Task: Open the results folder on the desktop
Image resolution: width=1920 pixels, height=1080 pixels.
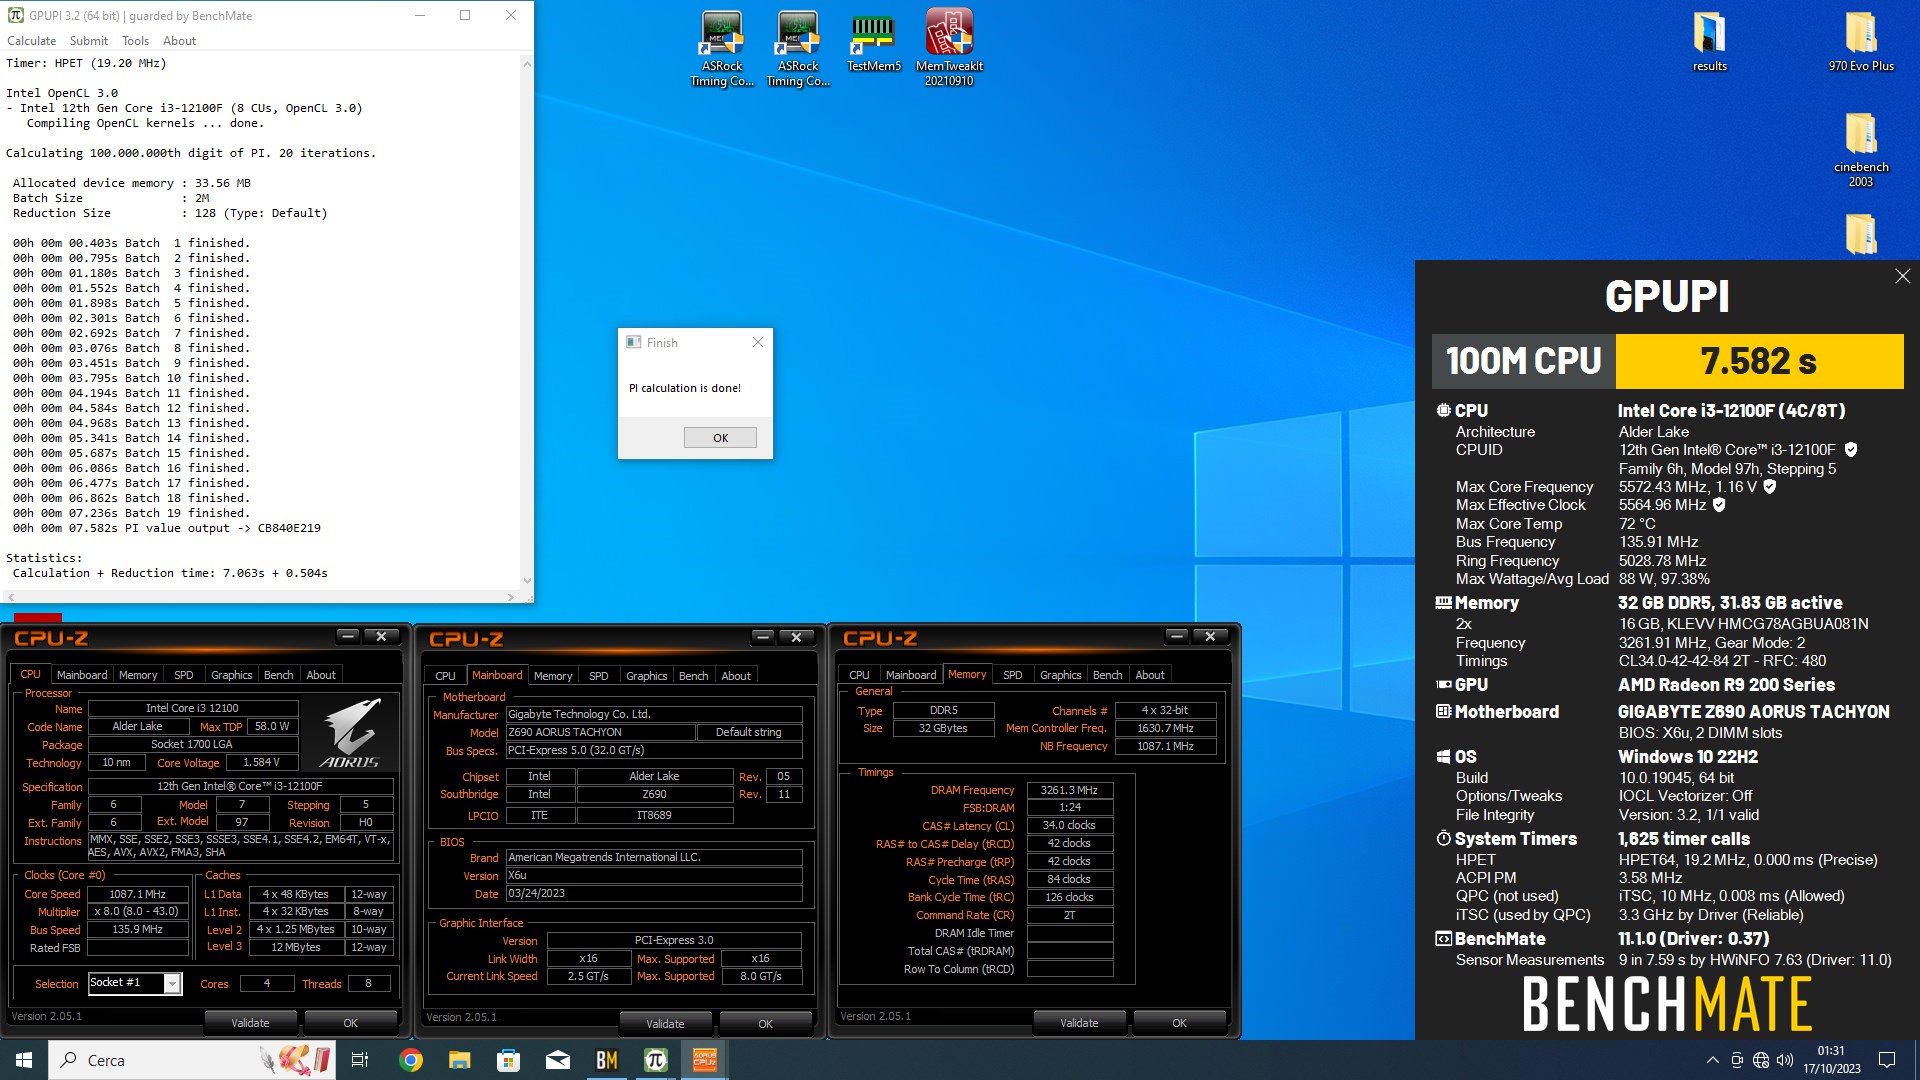Action: [x=1710, y=42]
